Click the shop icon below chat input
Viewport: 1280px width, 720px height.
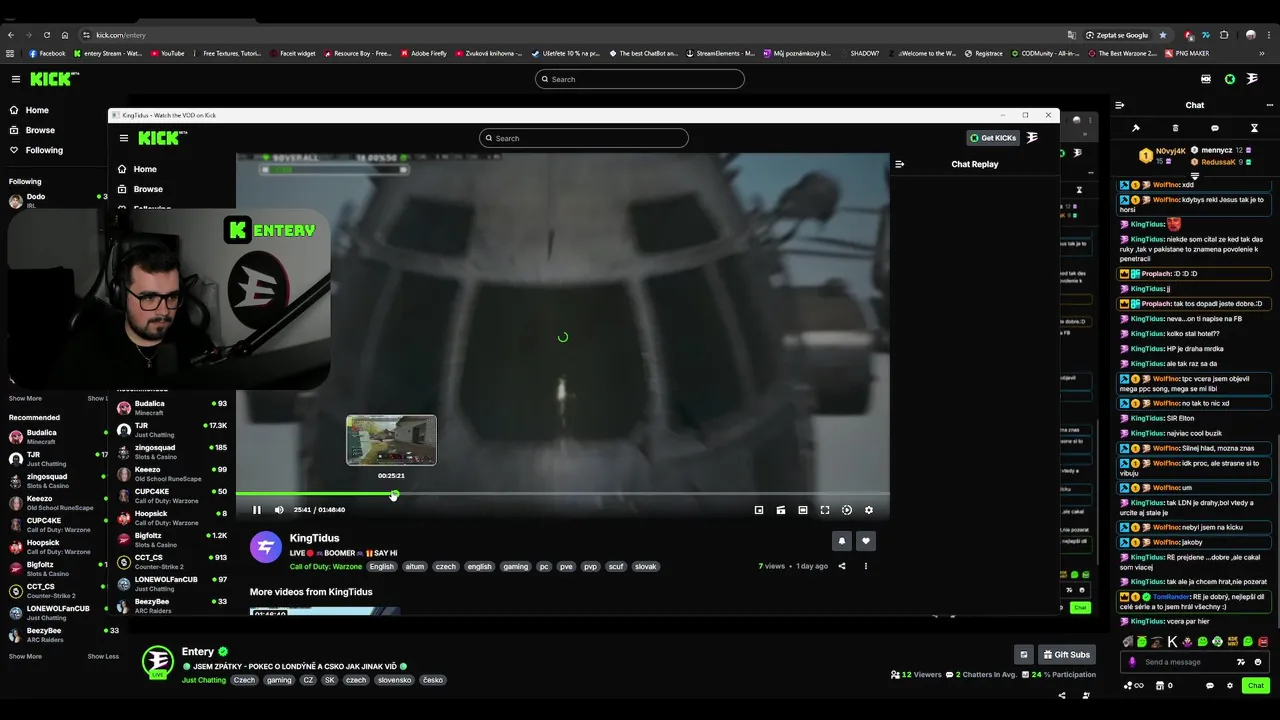click(1160, 685)
